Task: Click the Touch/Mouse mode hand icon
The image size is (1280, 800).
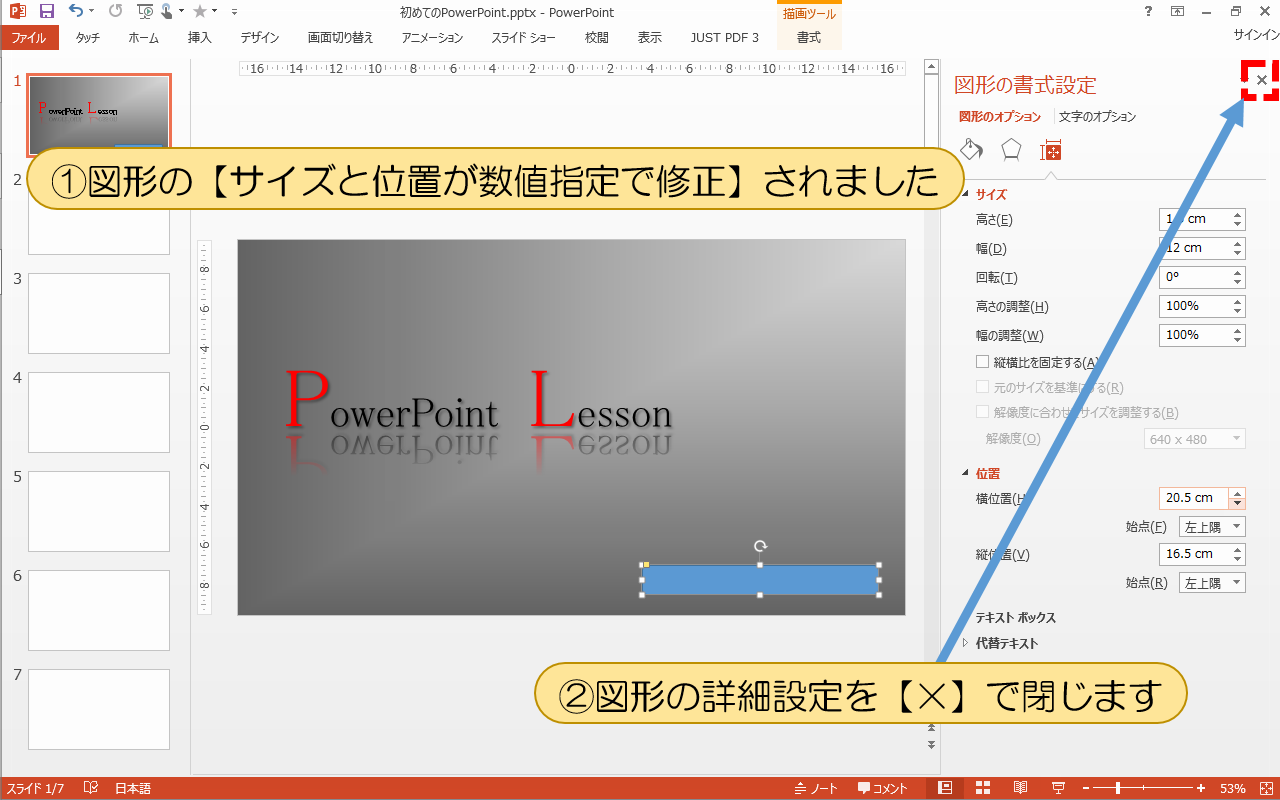Action: tap(166, 12)
